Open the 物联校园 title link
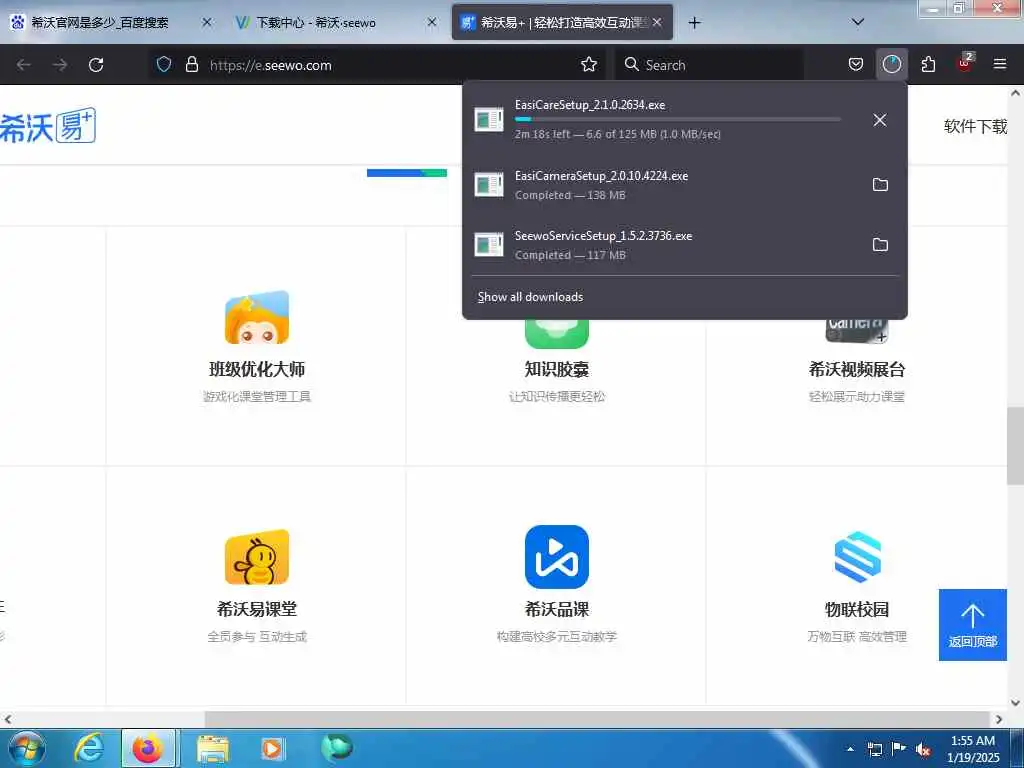The height and width of the screenshot is (768, 1024). click(857, 609)
